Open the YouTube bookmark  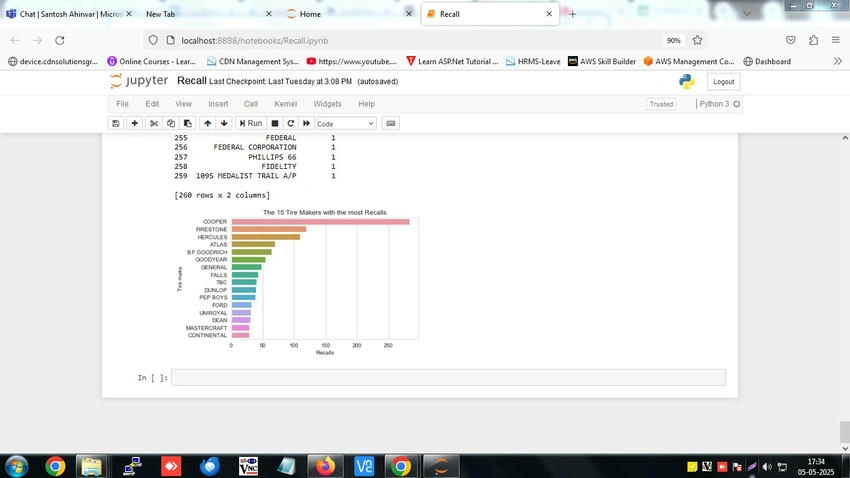click(x=352, y=61)
